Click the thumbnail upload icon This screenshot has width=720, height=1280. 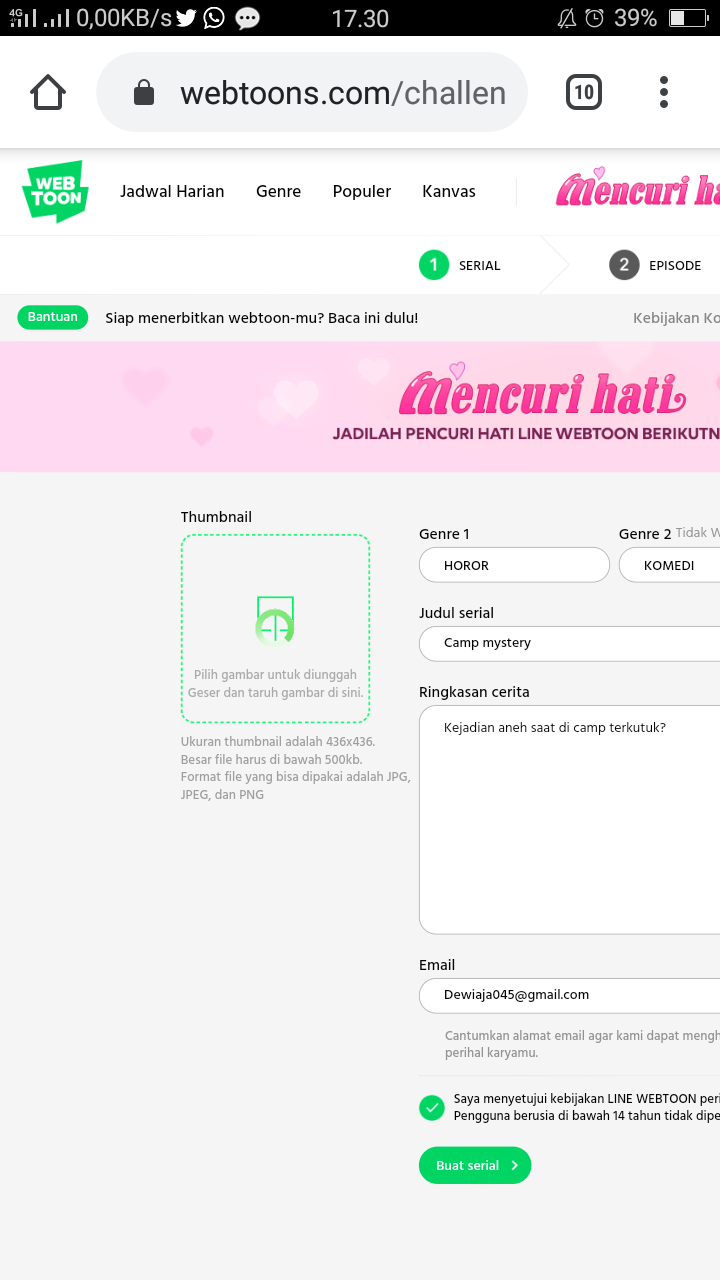[x=275, y=620]
